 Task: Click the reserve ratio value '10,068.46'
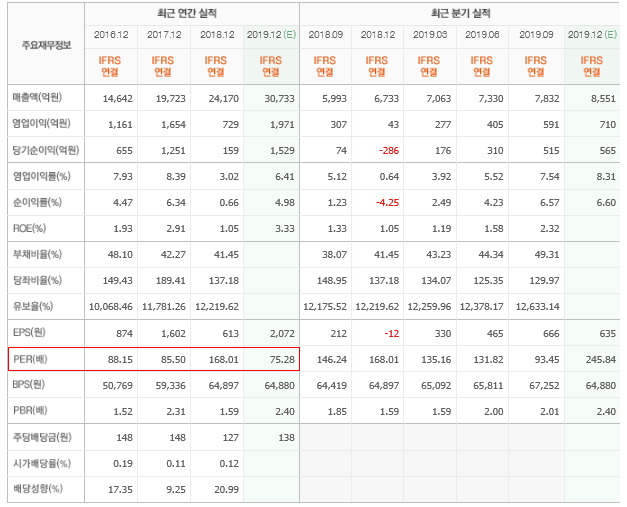[x=111, y=307]
